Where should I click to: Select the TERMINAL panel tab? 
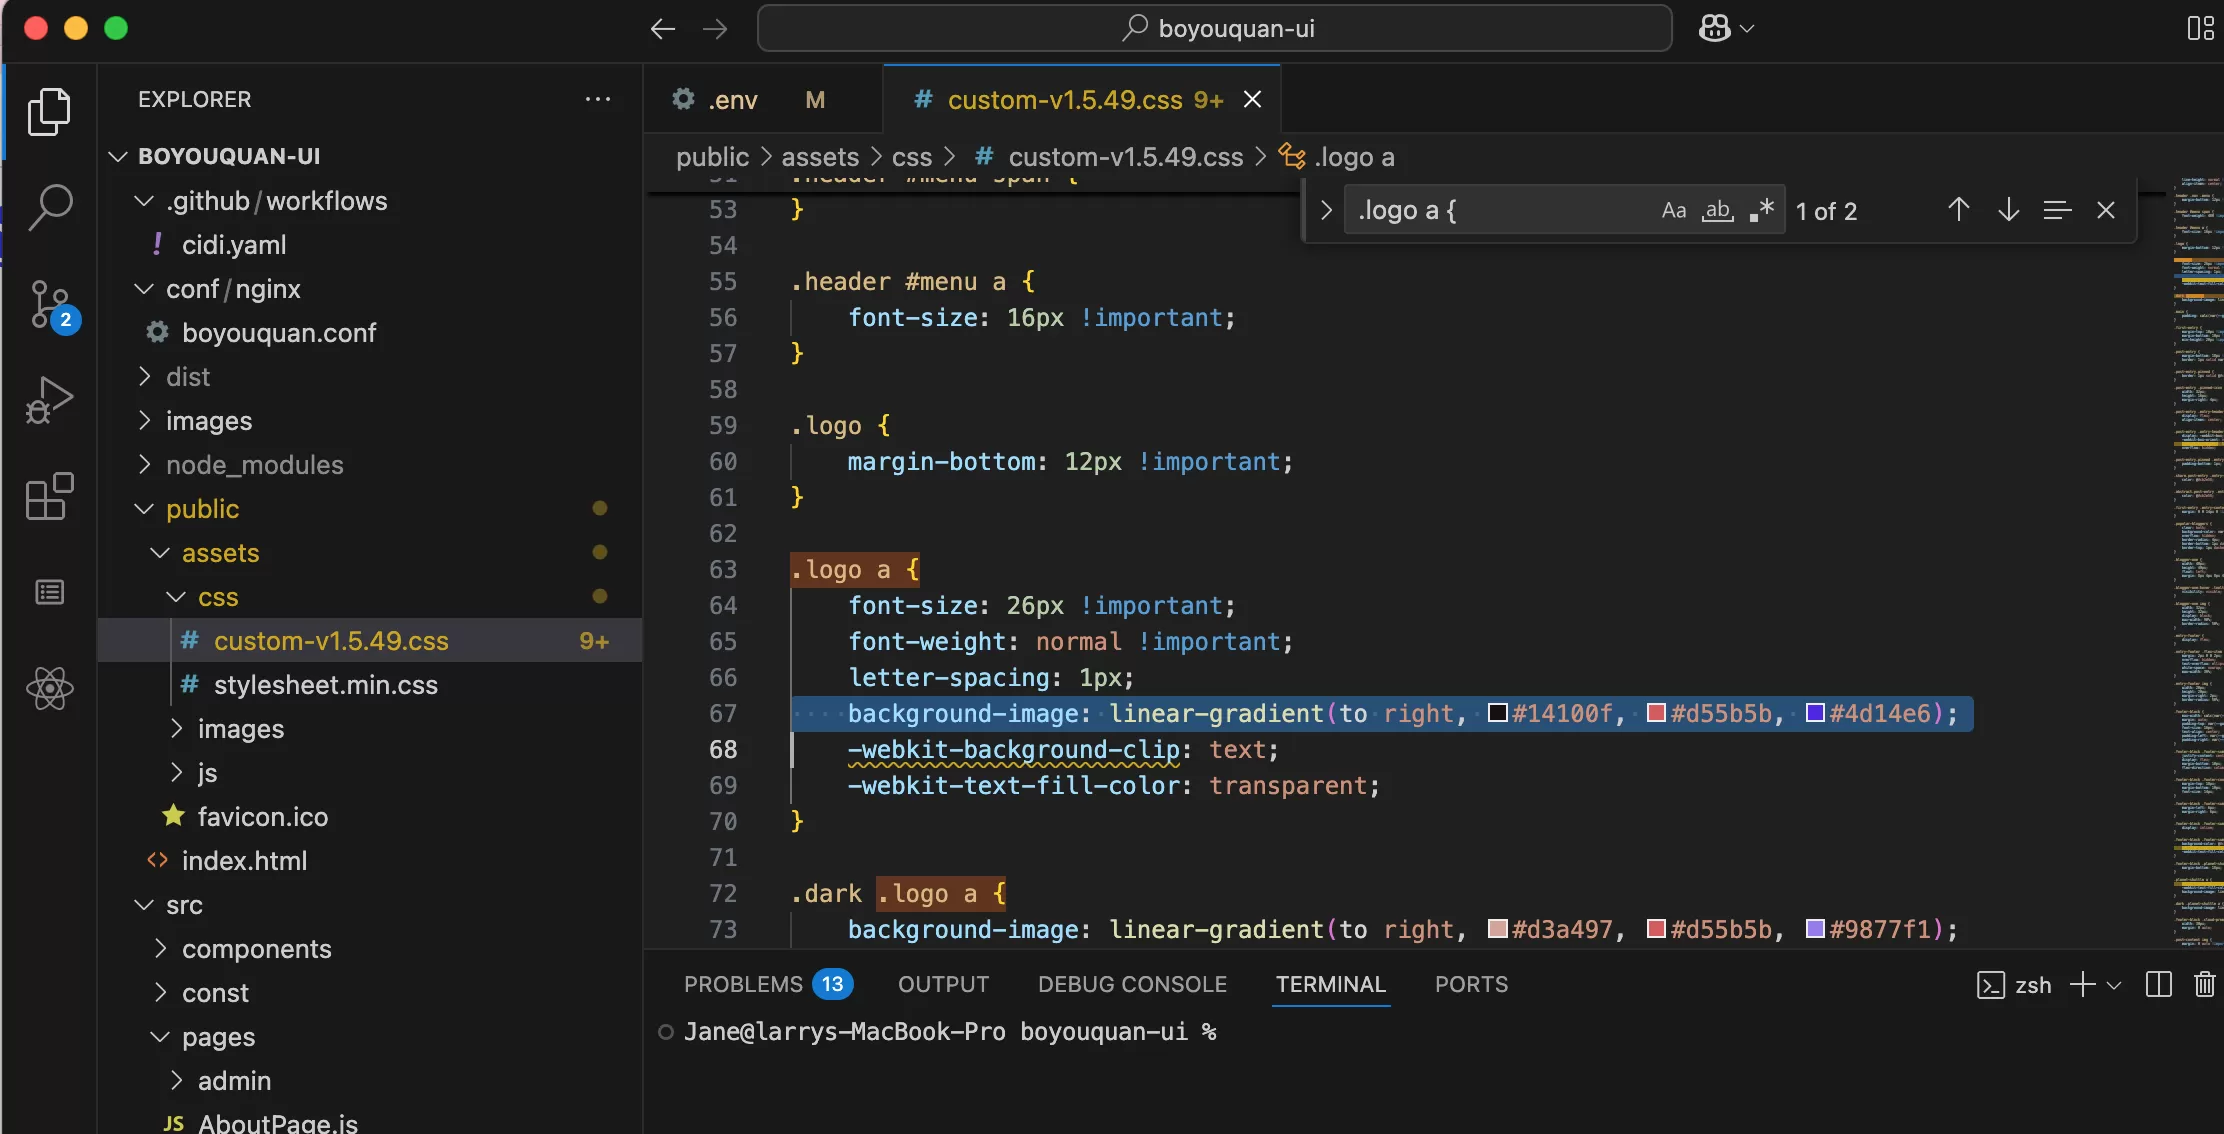click(1330, 984)
